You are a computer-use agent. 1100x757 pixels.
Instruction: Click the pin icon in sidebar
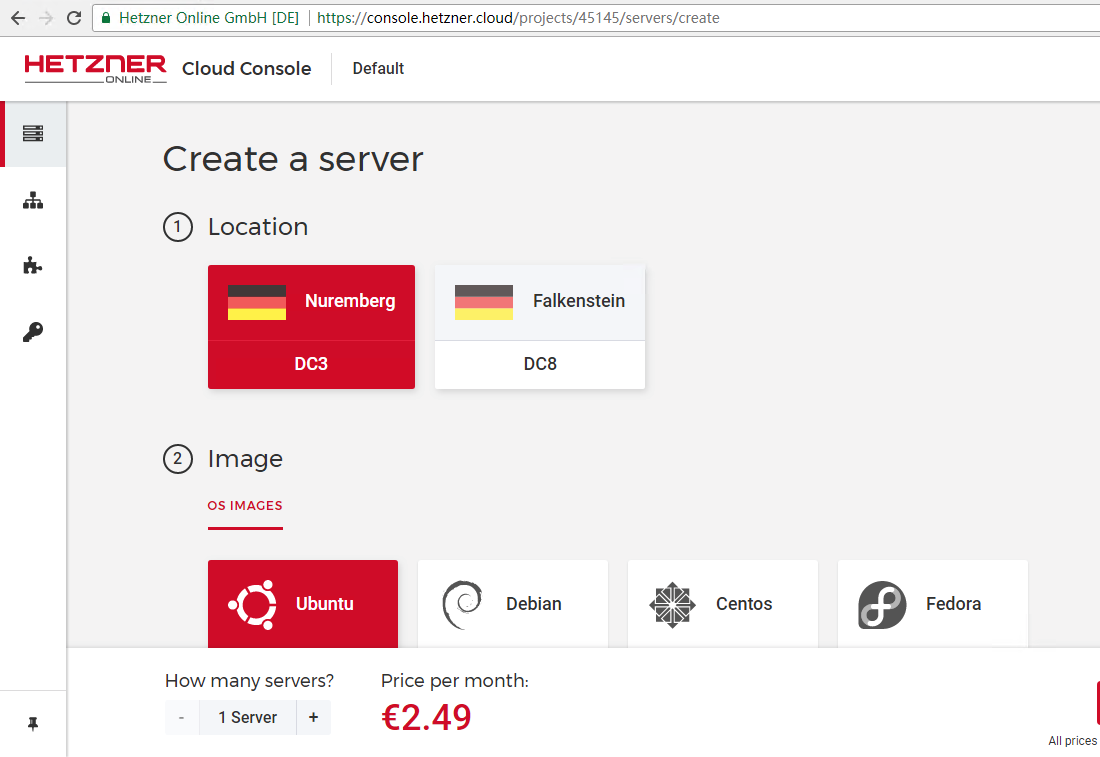click(33, 724)
